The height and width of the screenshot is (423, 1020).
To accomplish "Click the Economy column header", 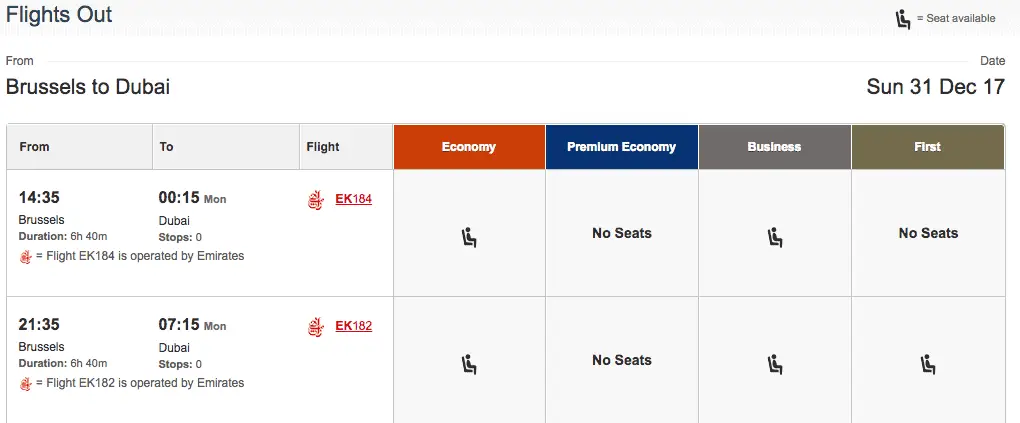I will (x=469, y=147).
